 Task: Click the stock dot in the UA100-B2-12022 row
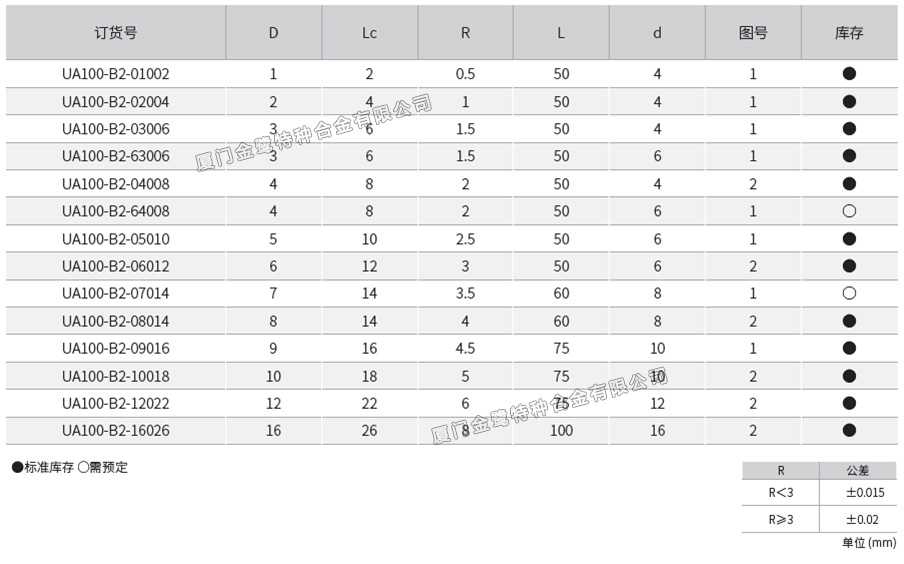(x=849, y=403)
